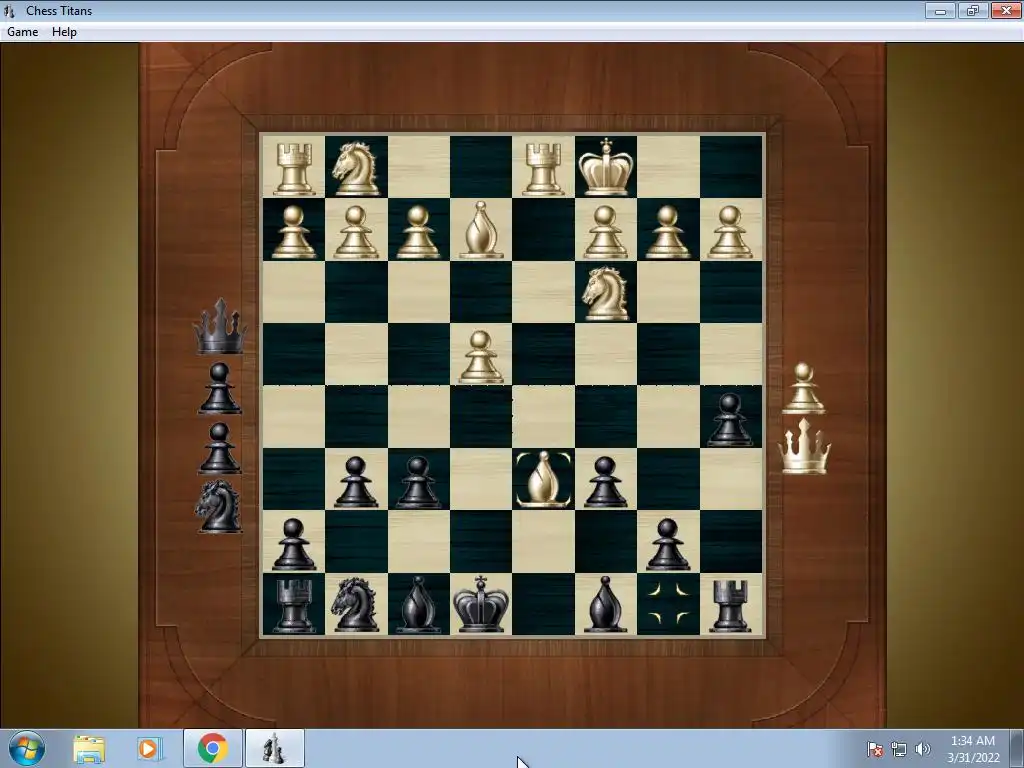1024x768 pixels.
Task: Move to the highlighted square on bottom row
Action: 668,605
